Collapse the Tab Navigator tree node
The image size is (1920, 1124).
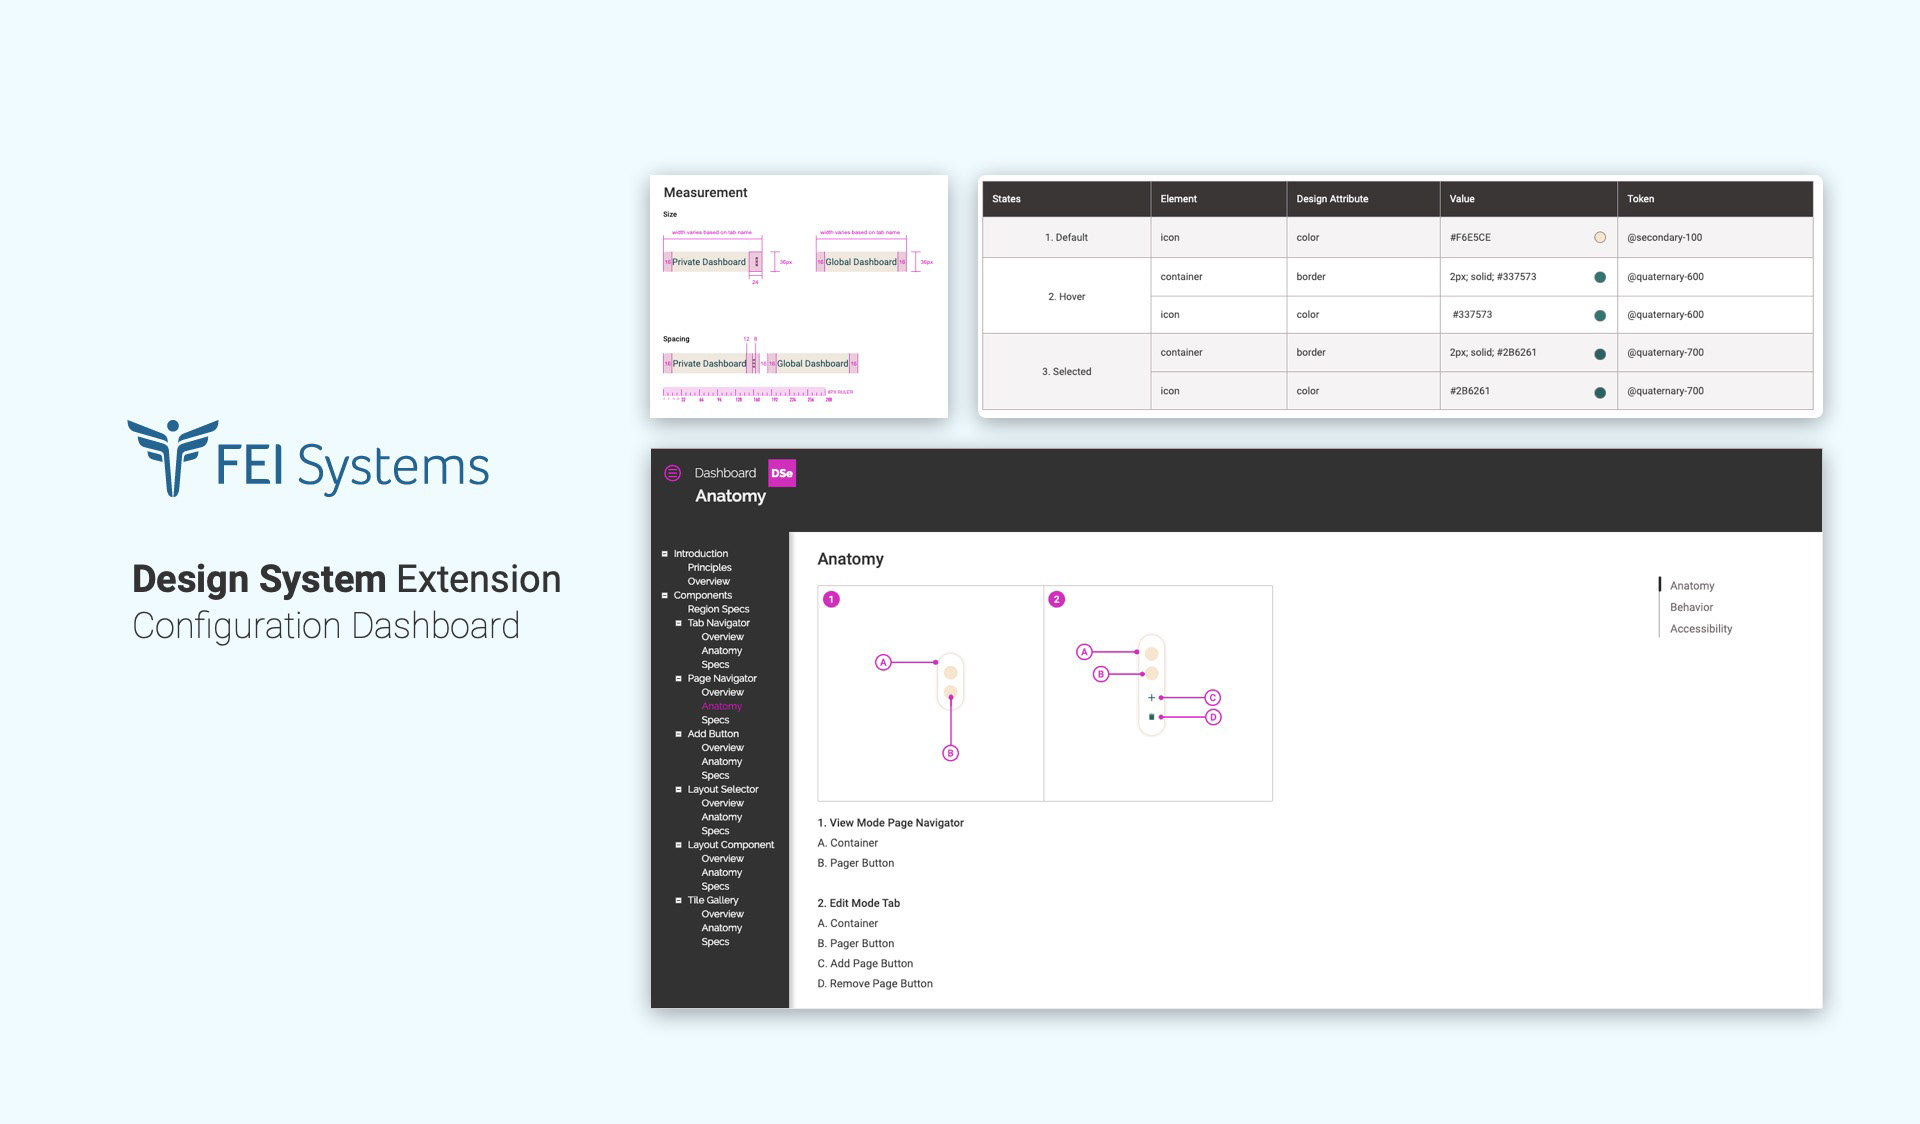click(679, 623)
